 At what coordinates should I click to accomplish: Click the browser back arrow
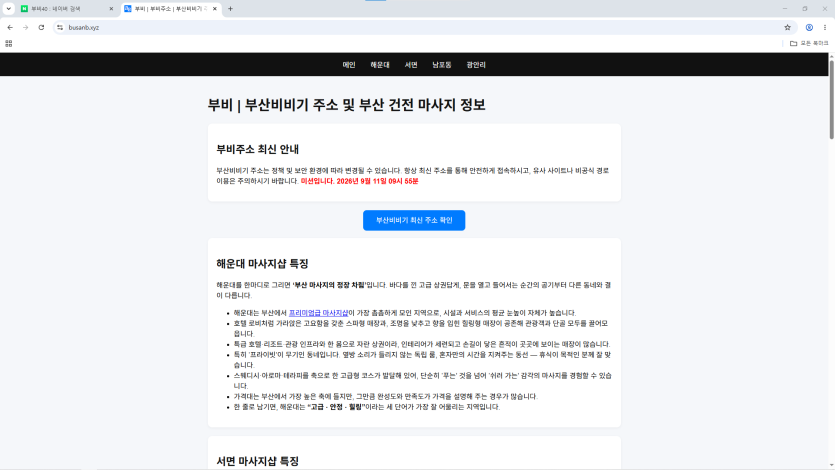[10, 28]
